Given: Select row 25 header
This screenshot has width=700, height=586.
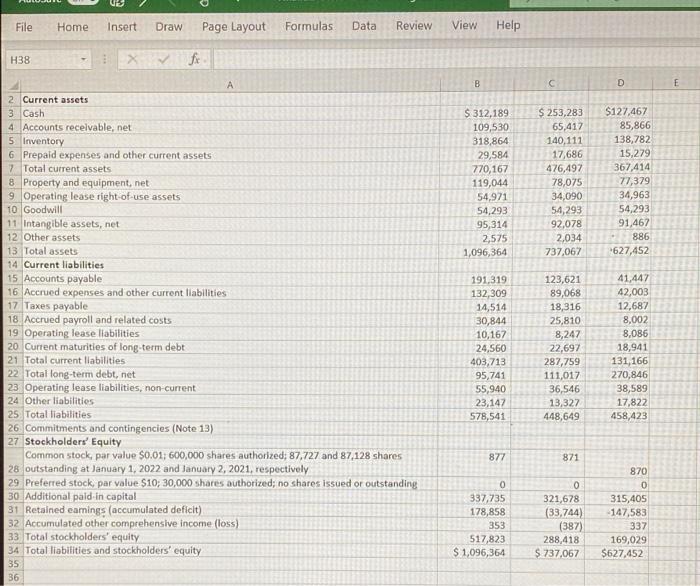Looking at the screenshot, I should point(13,415).
